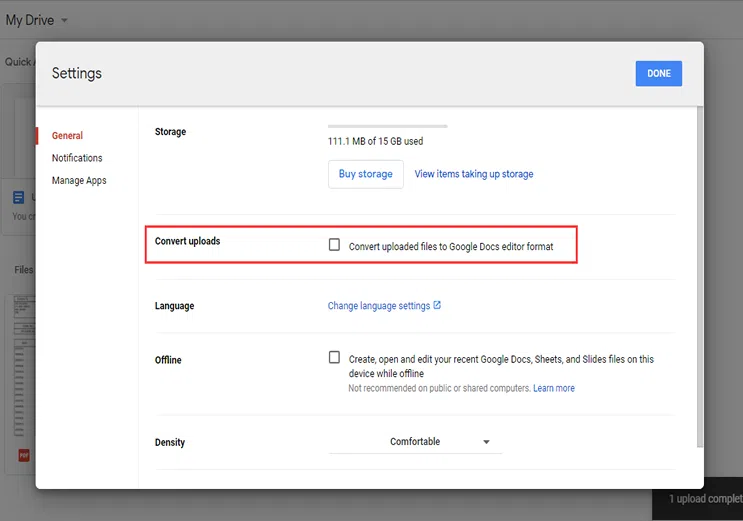Select the General settings tab

(67, 136)
